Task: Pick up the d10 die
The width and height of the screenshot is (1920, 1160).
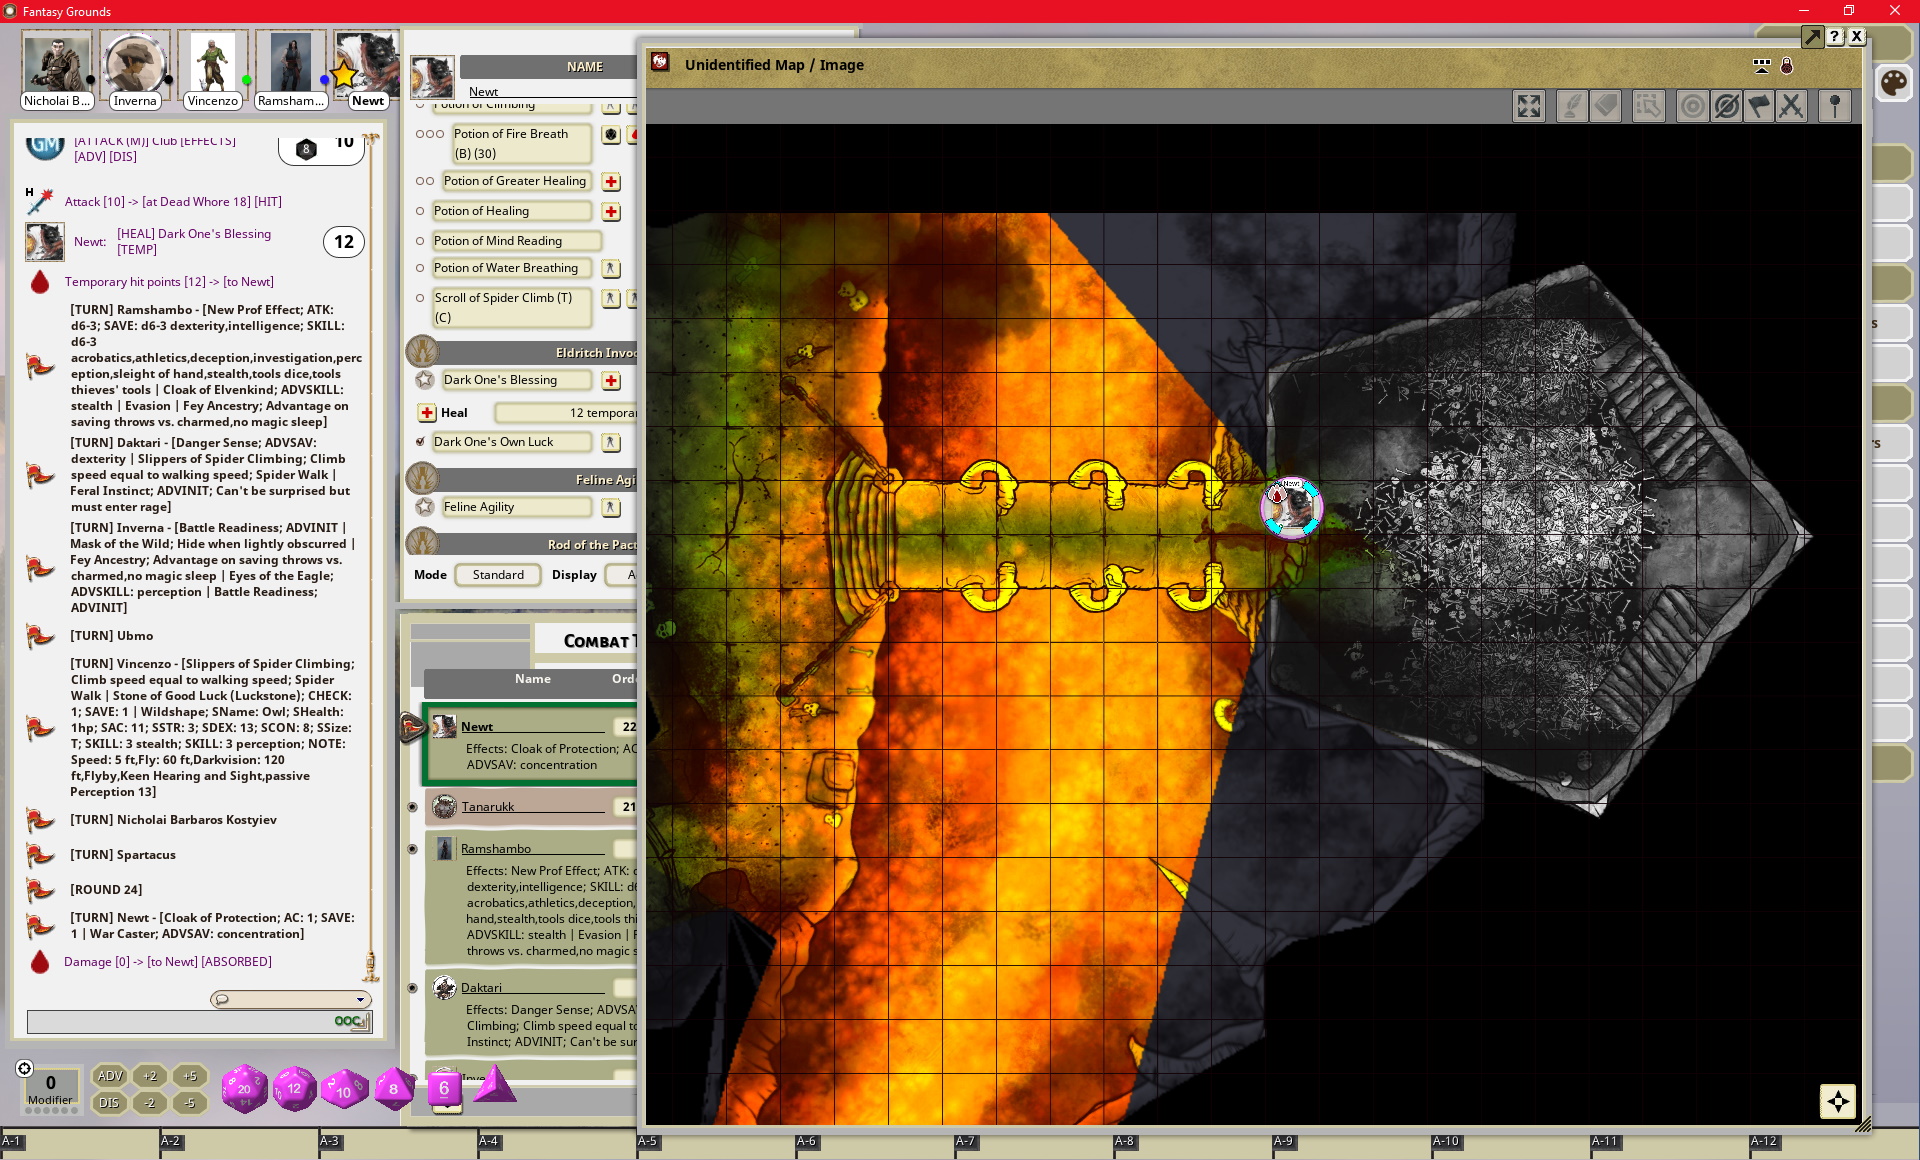Action: tap(344, 1090)
